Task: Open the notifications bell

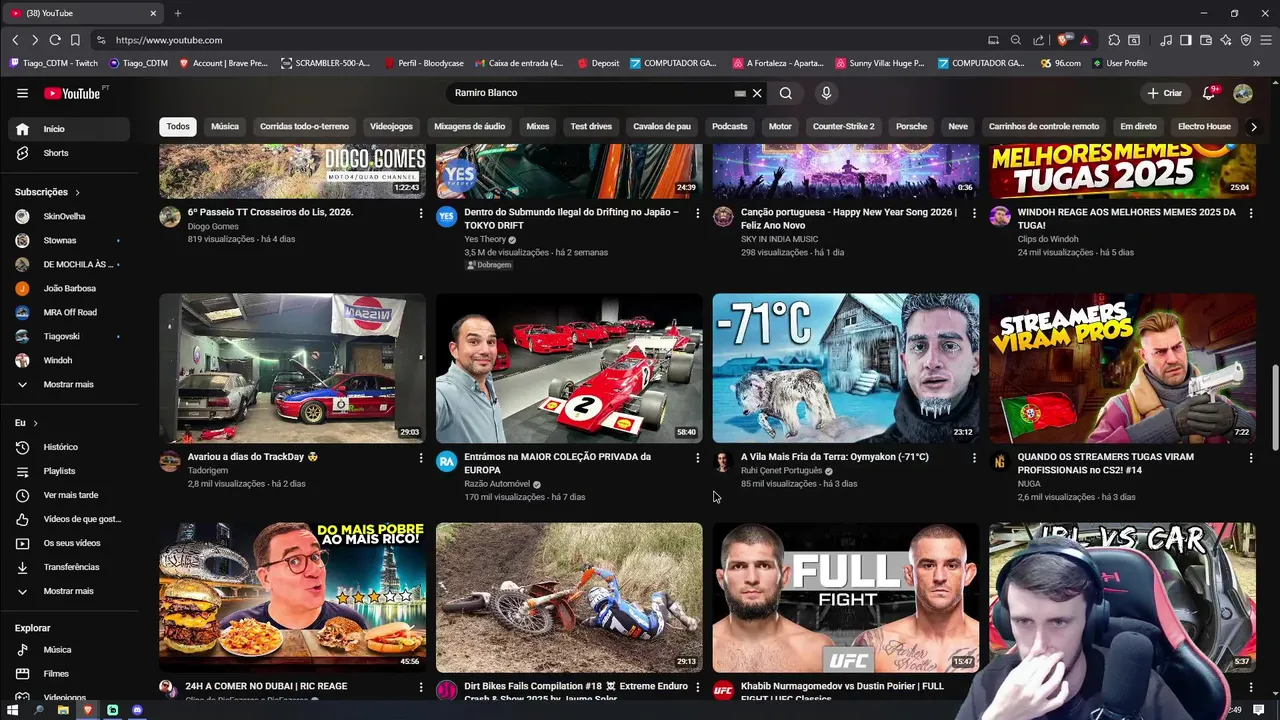Action: pyautogui.click(x=1209, y=93)
